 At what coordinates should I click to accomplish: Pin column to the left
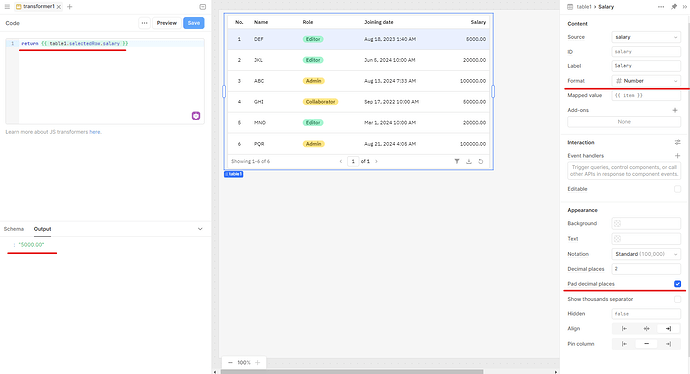point(624,344)
